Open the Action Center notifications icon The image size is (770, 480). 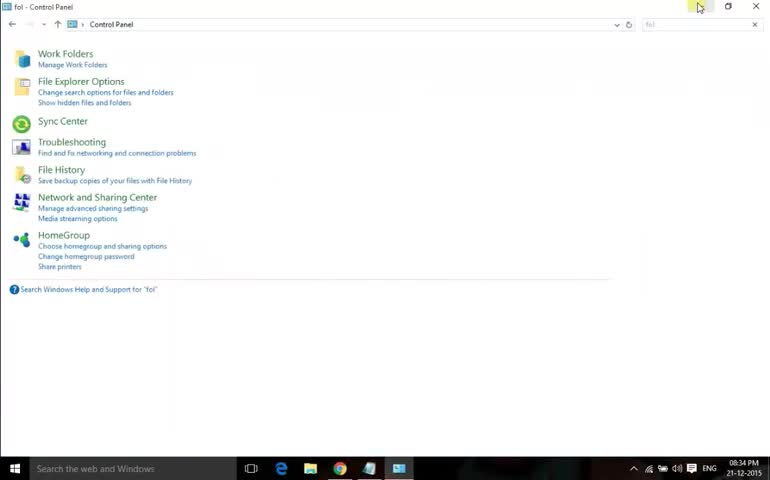[691, 469]
